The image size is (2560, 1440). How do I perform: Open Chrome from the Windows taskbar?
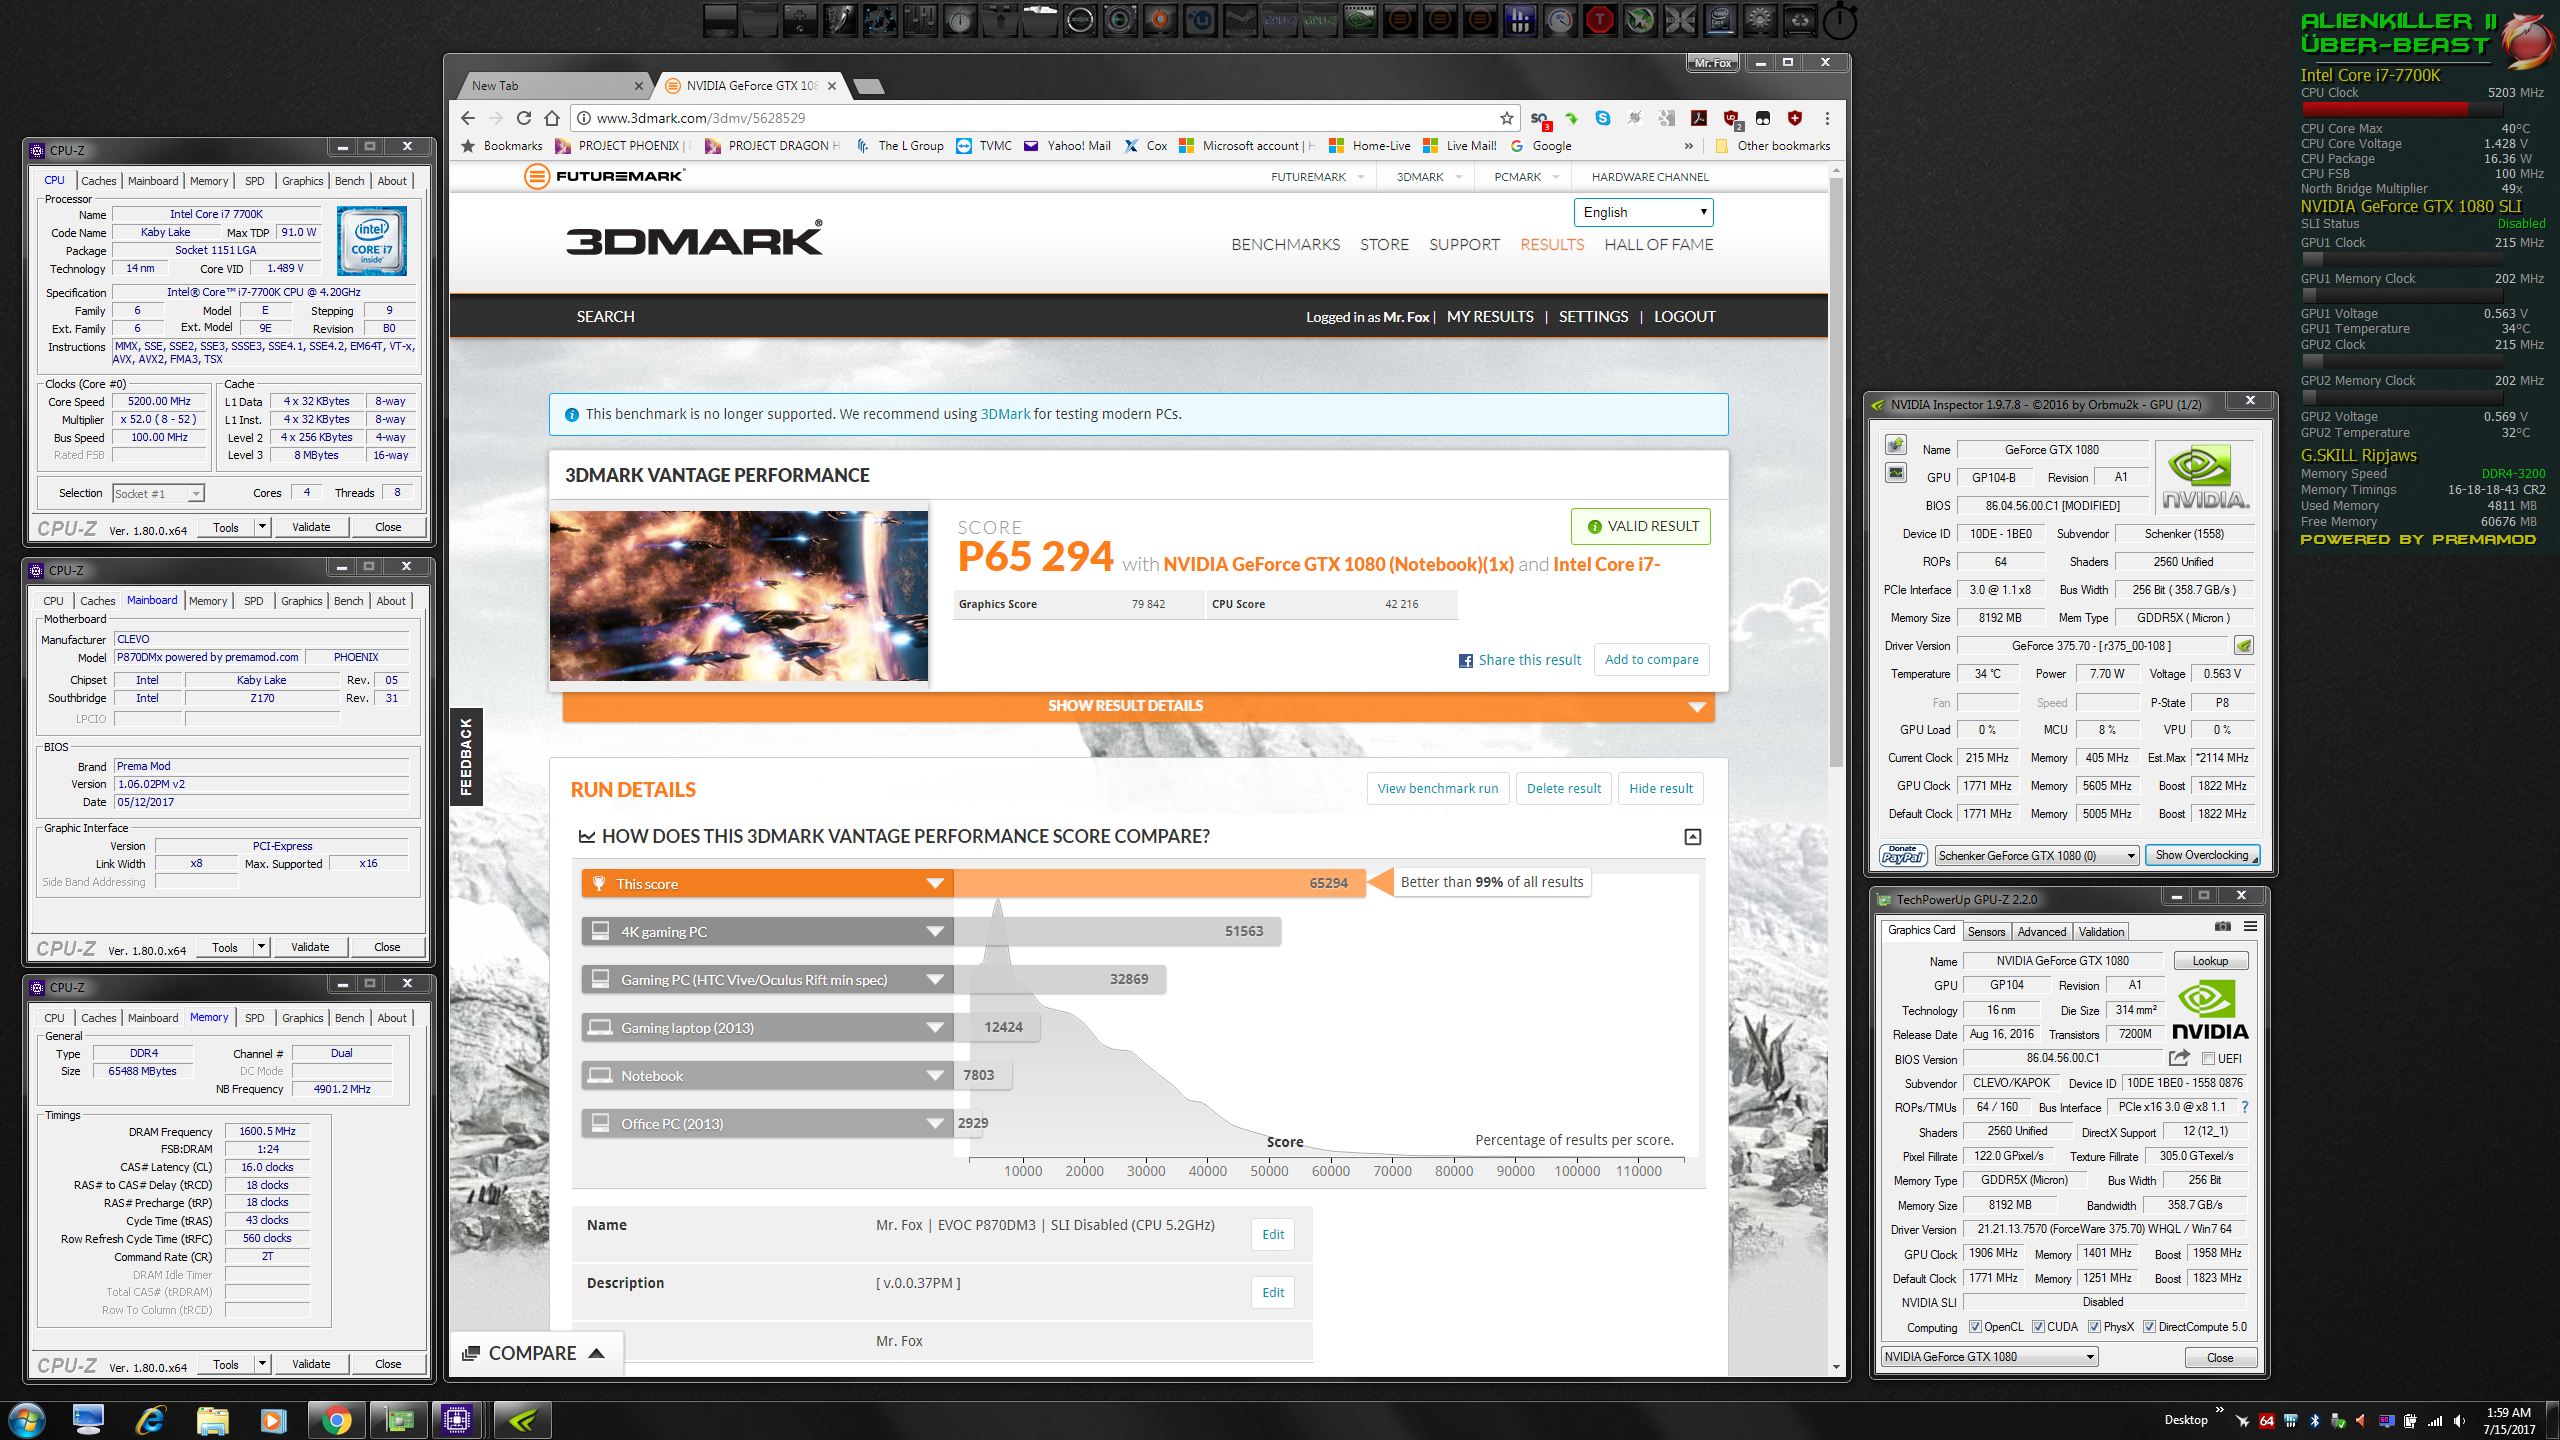coord(337,1420)
